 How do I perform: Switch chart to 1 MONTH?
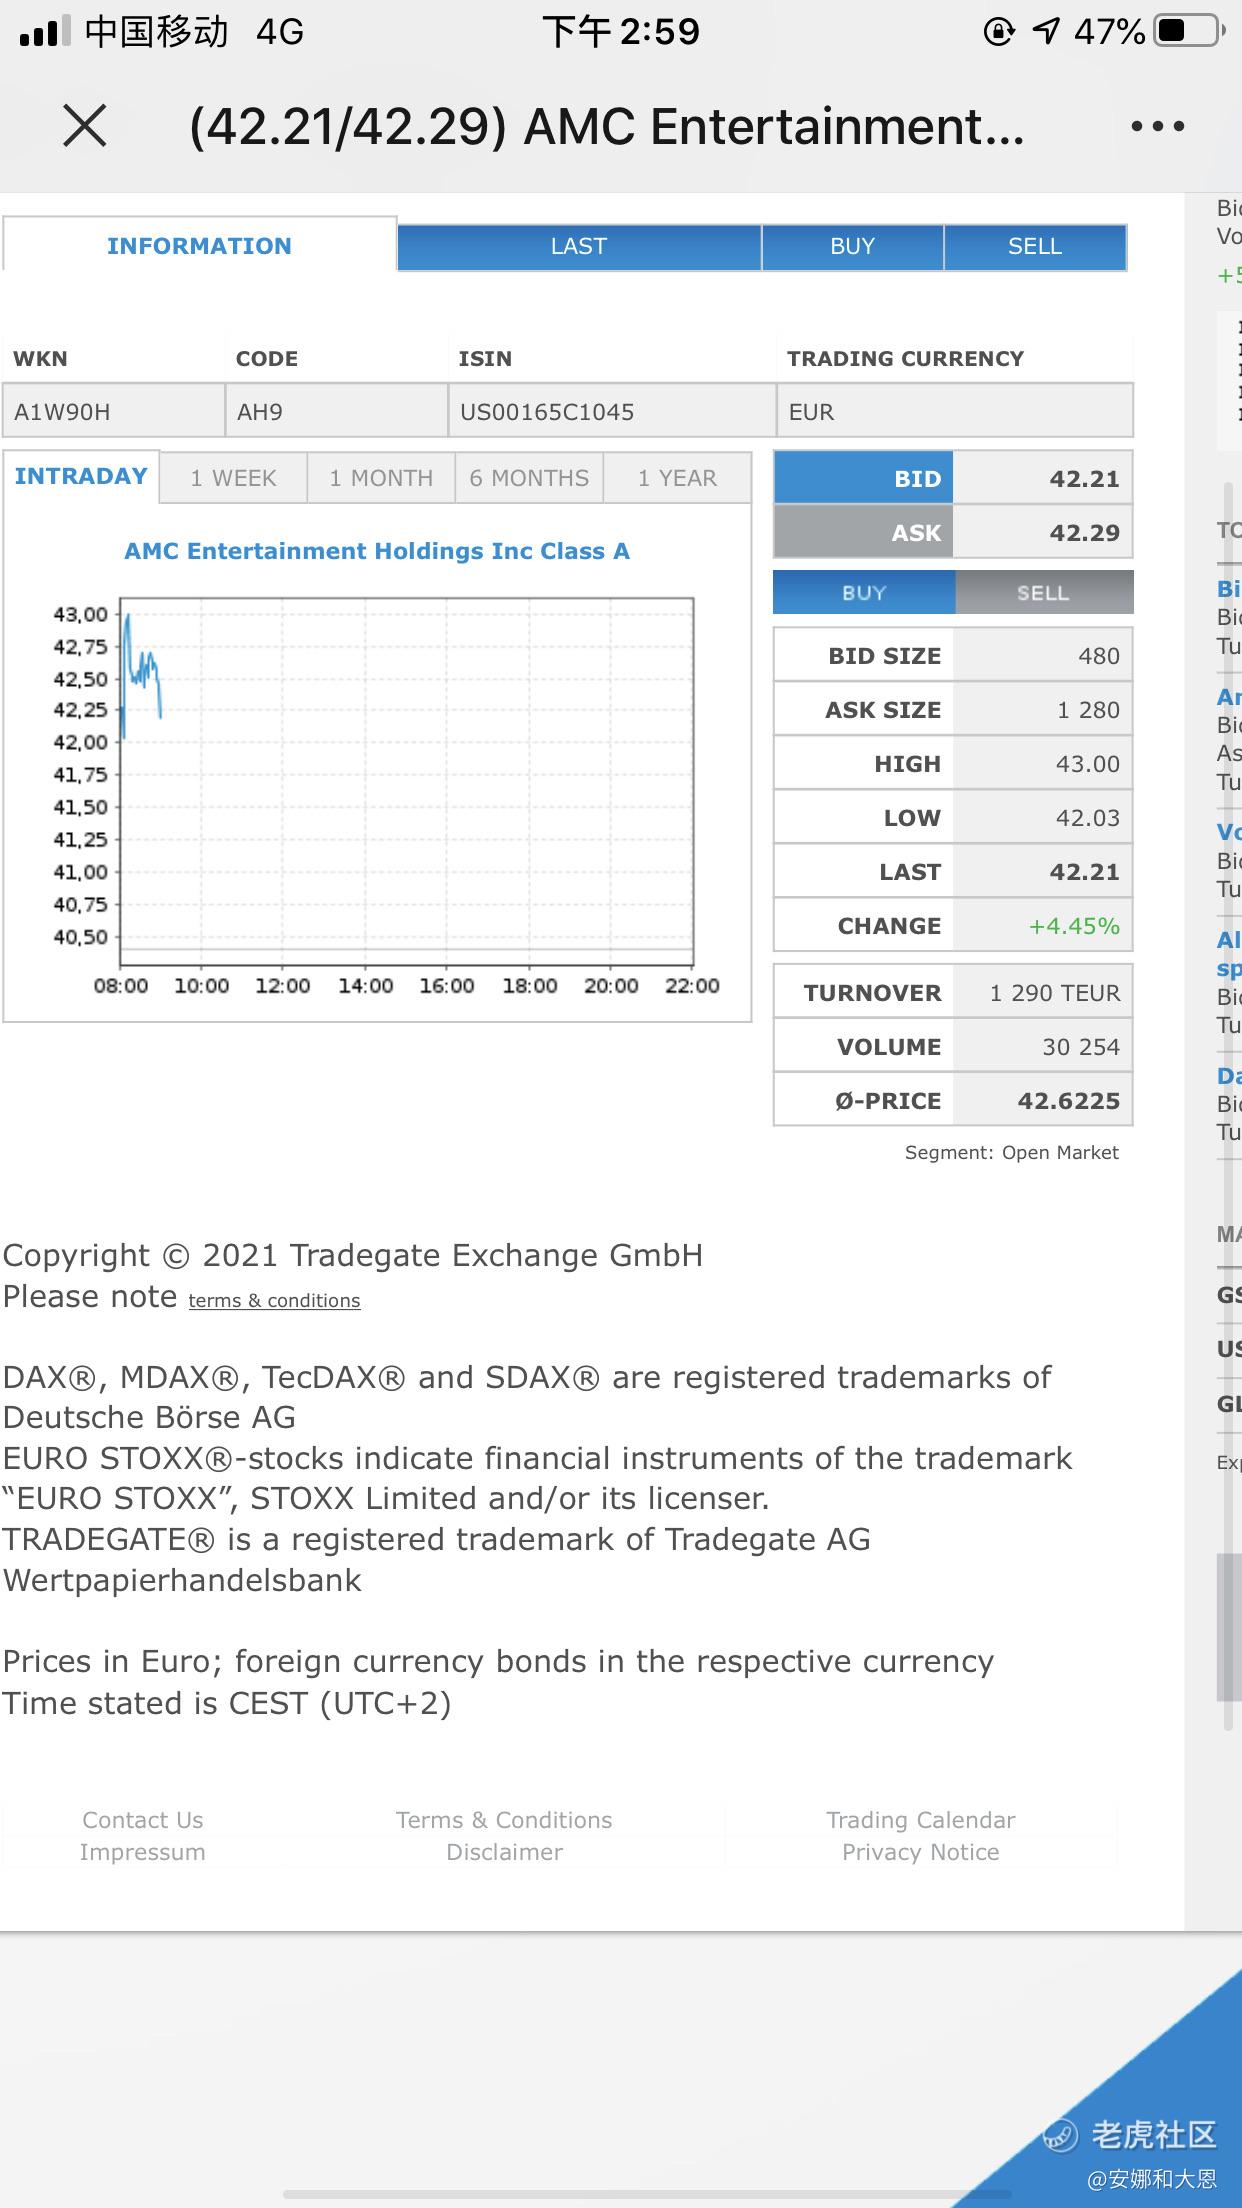coord(381,478)
